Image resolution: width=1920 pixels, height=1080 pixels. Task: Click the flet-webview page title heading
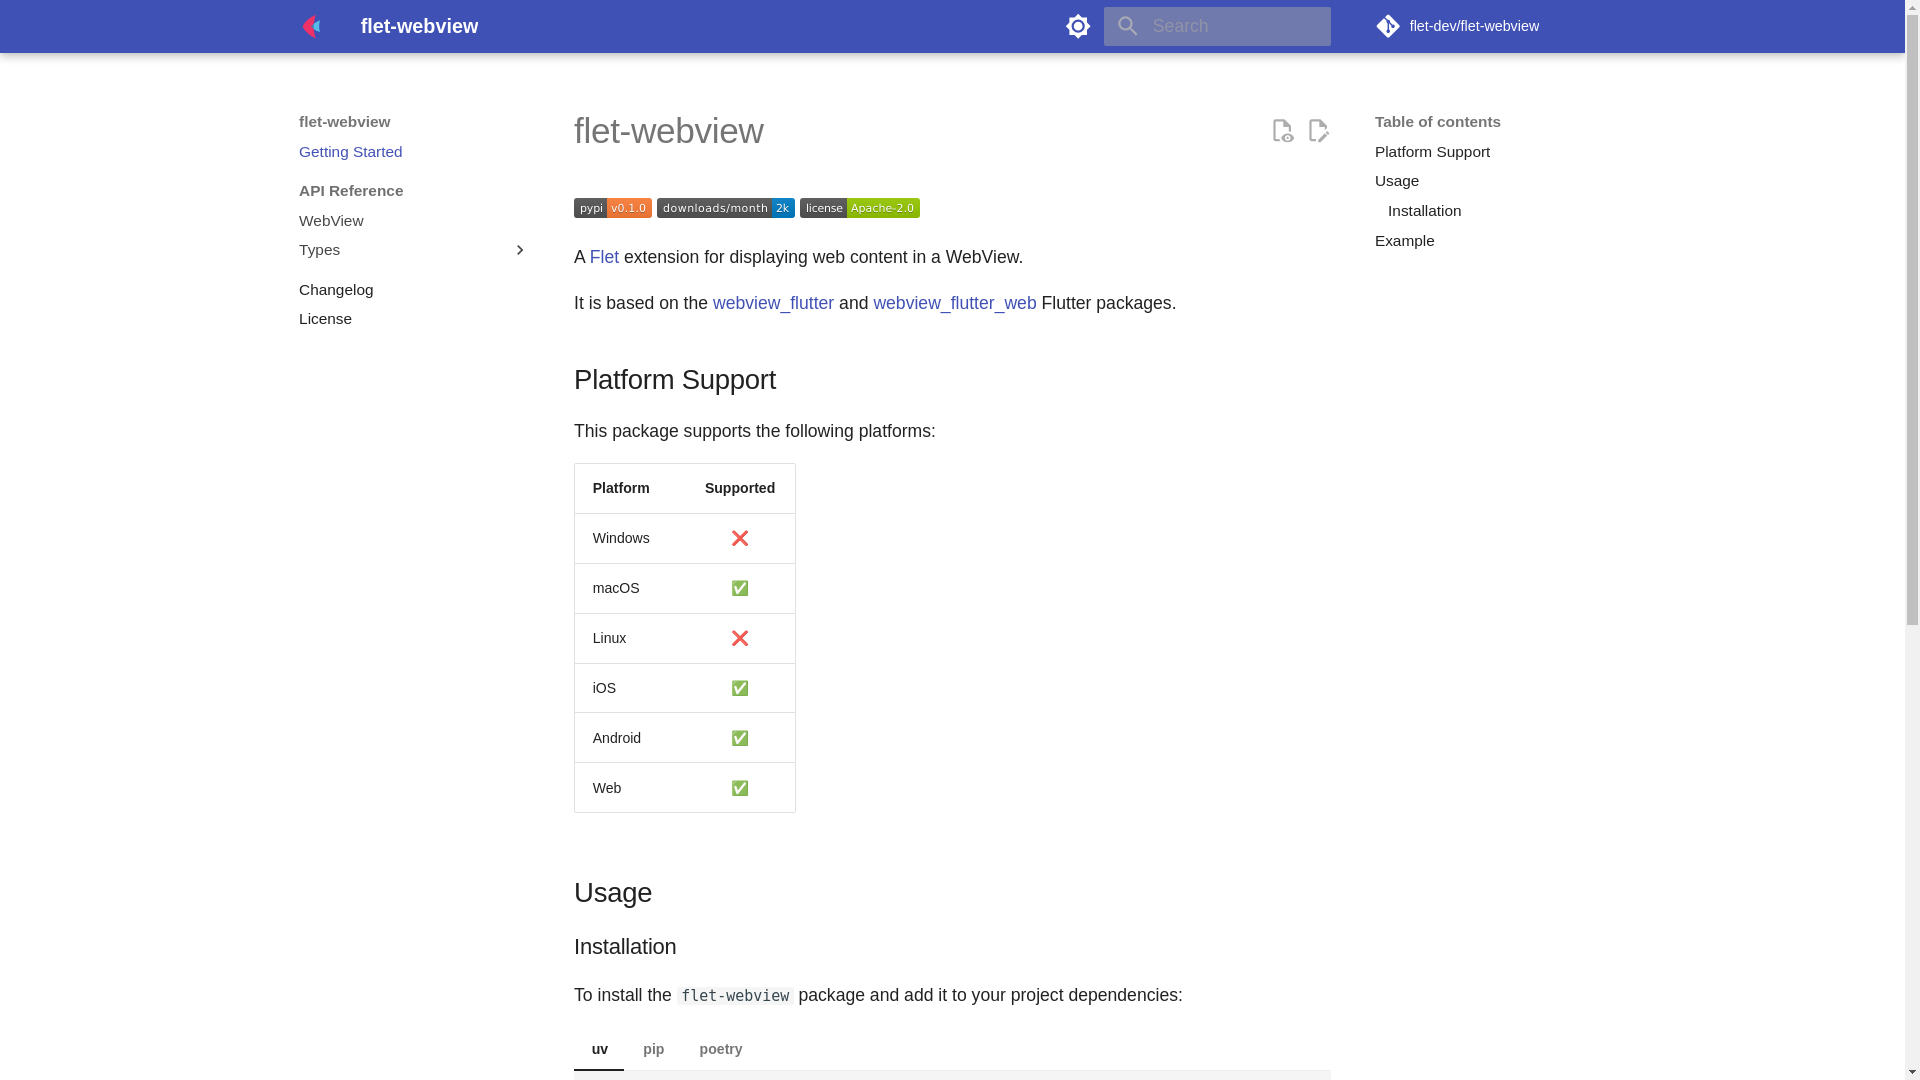tap(669, 131)
